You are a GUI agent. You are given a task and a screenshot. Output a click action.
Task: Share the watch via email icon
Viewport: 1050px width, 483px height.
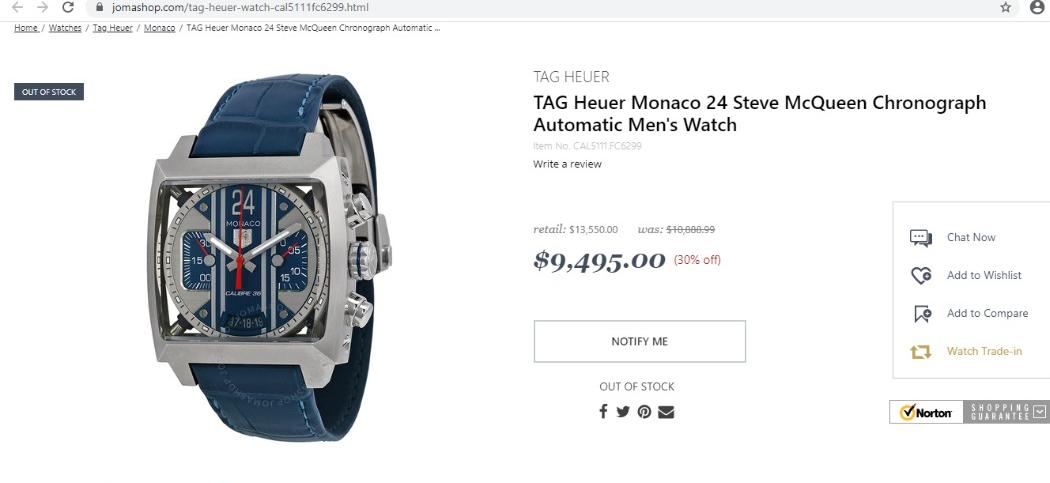(x=666, y=412)
